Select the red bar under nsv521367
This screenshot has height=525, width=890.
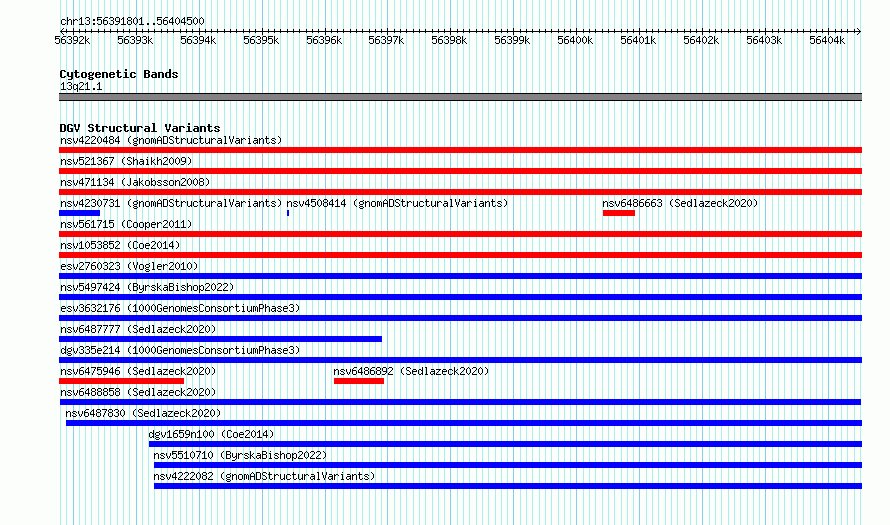(x=460, y=171)
